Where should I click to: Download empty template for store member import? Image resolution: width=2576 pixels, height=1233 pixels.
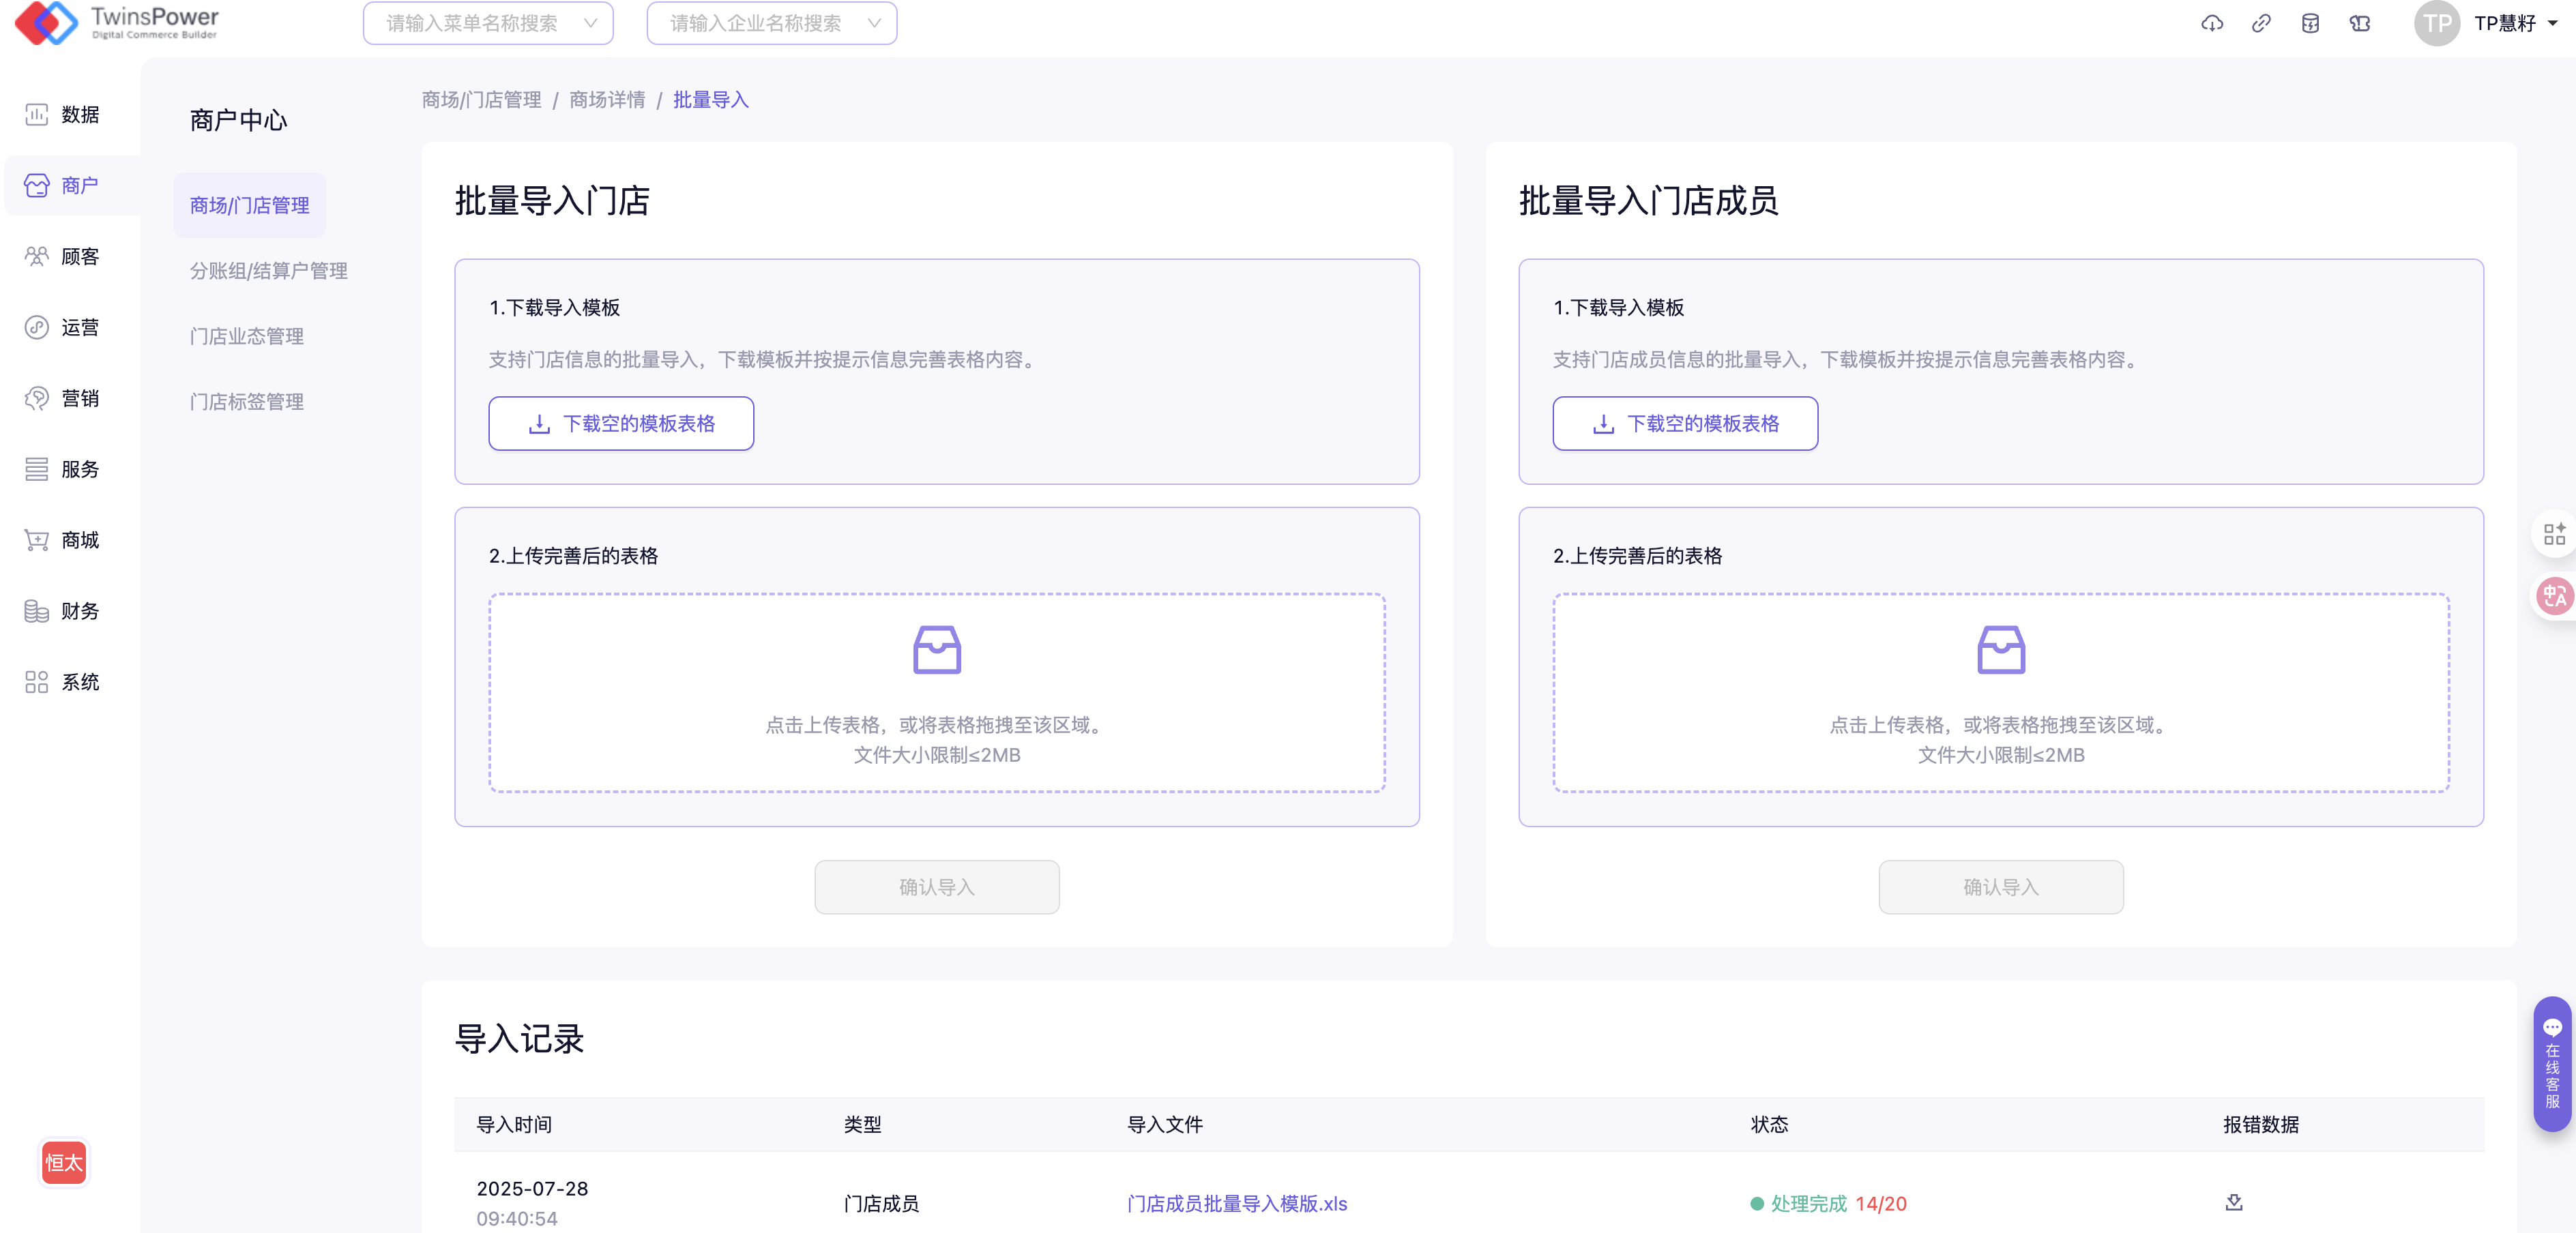1685,424
